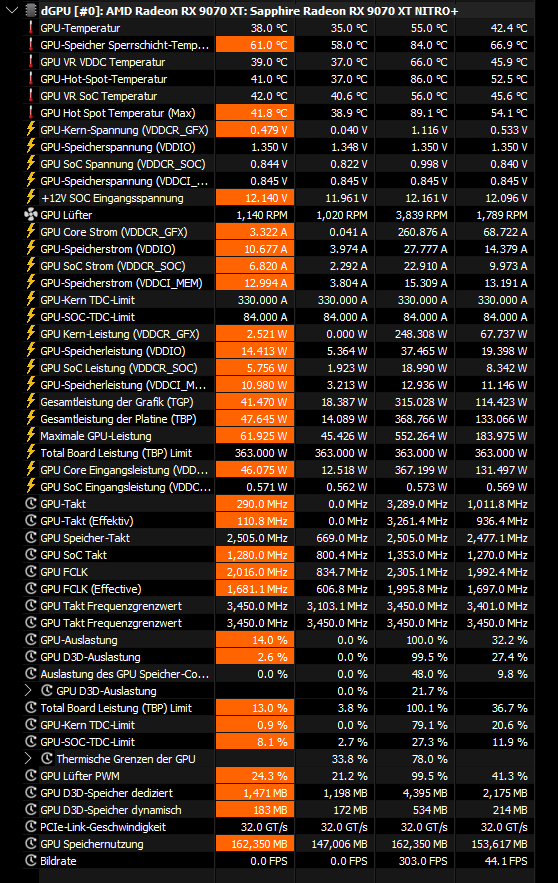Expand the GPU D3D-Auslastung sub-tree

tap(28, 690)
